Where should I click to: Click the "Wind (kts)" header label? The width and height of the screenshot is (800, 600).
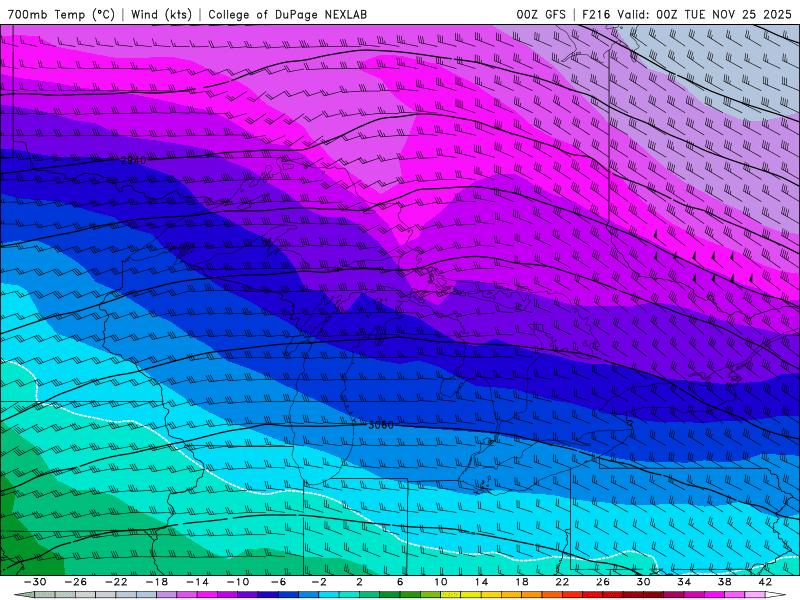point(161,14)
